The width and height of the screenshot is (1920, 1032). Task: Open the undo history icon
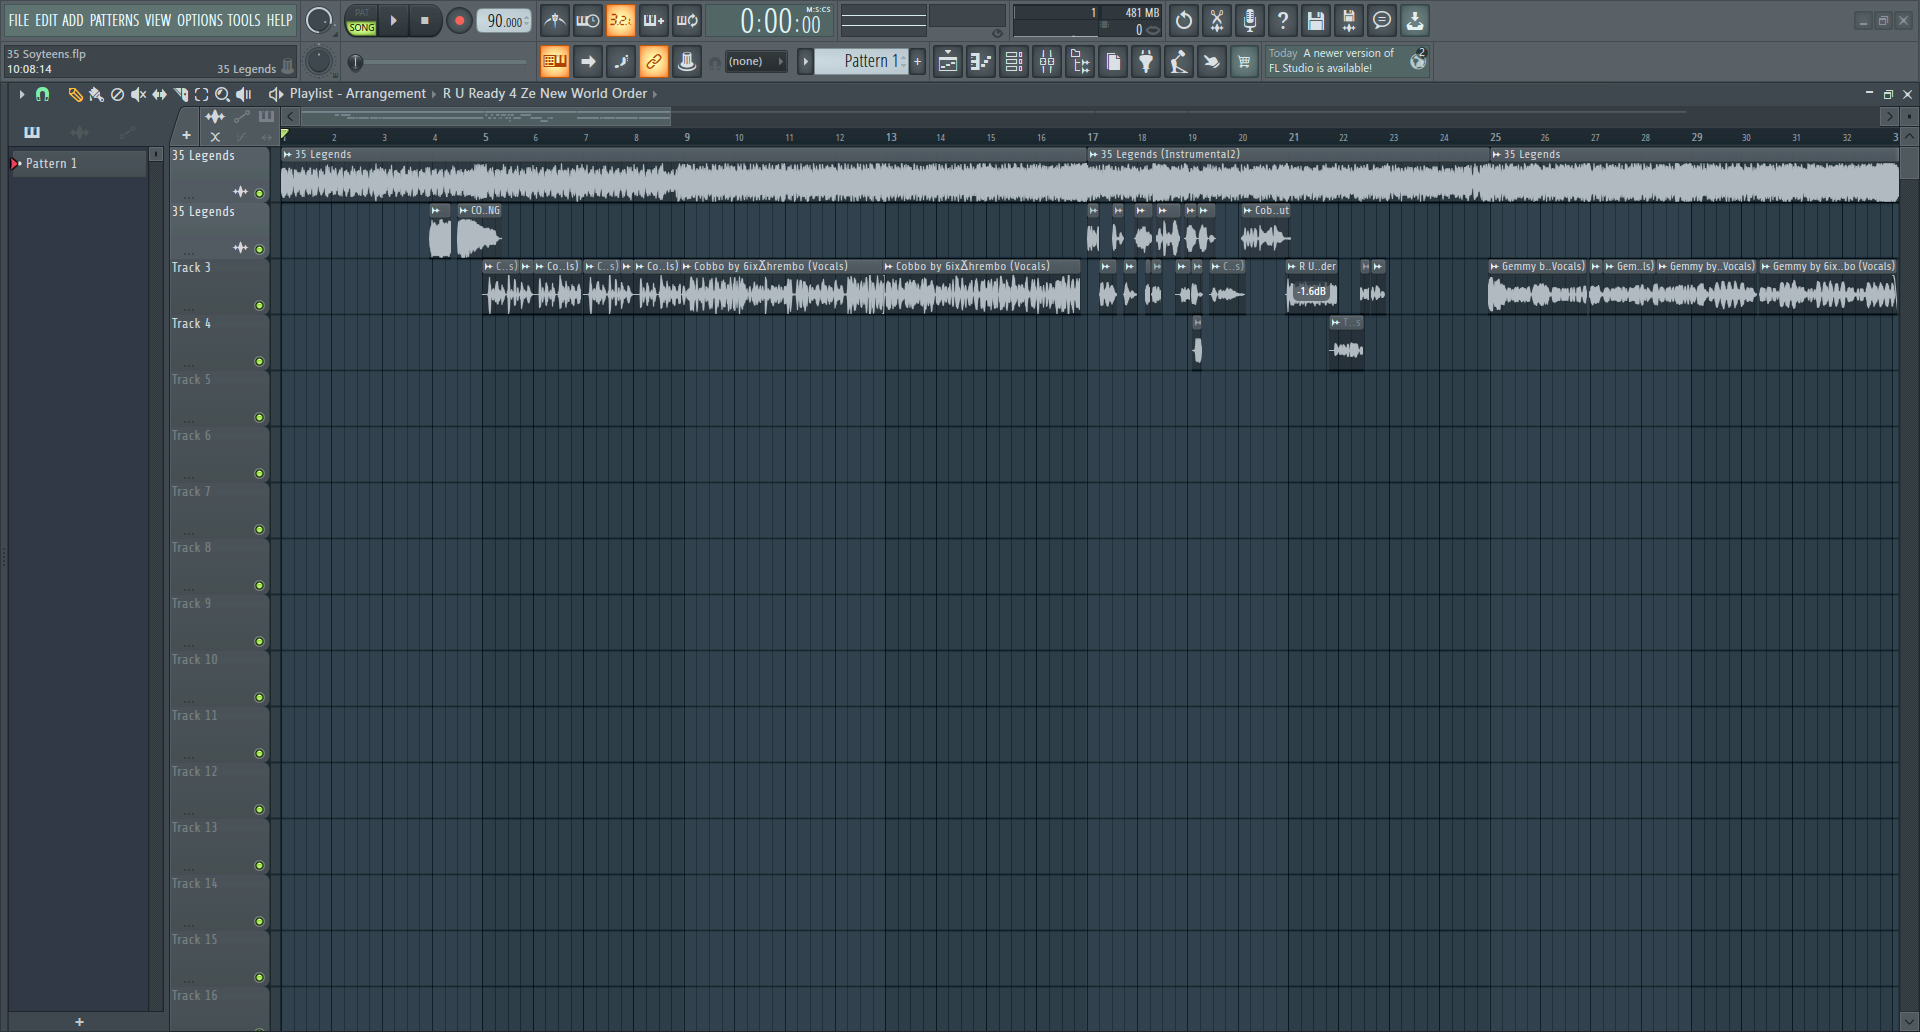click(1184, 20)
